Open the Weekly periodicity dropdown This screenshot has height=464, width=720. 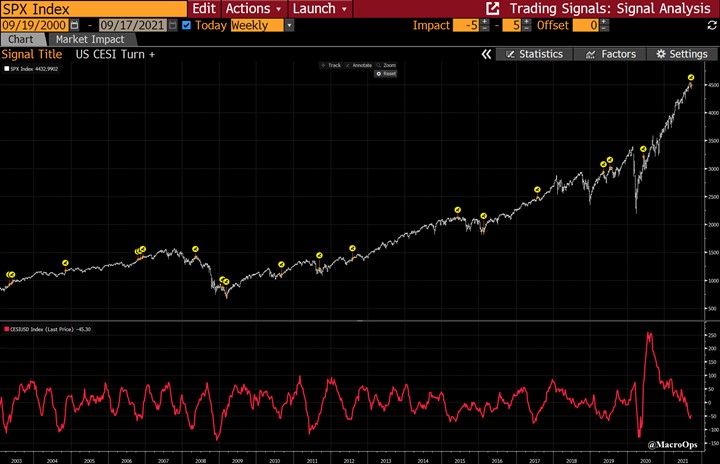tap(289, 25)
